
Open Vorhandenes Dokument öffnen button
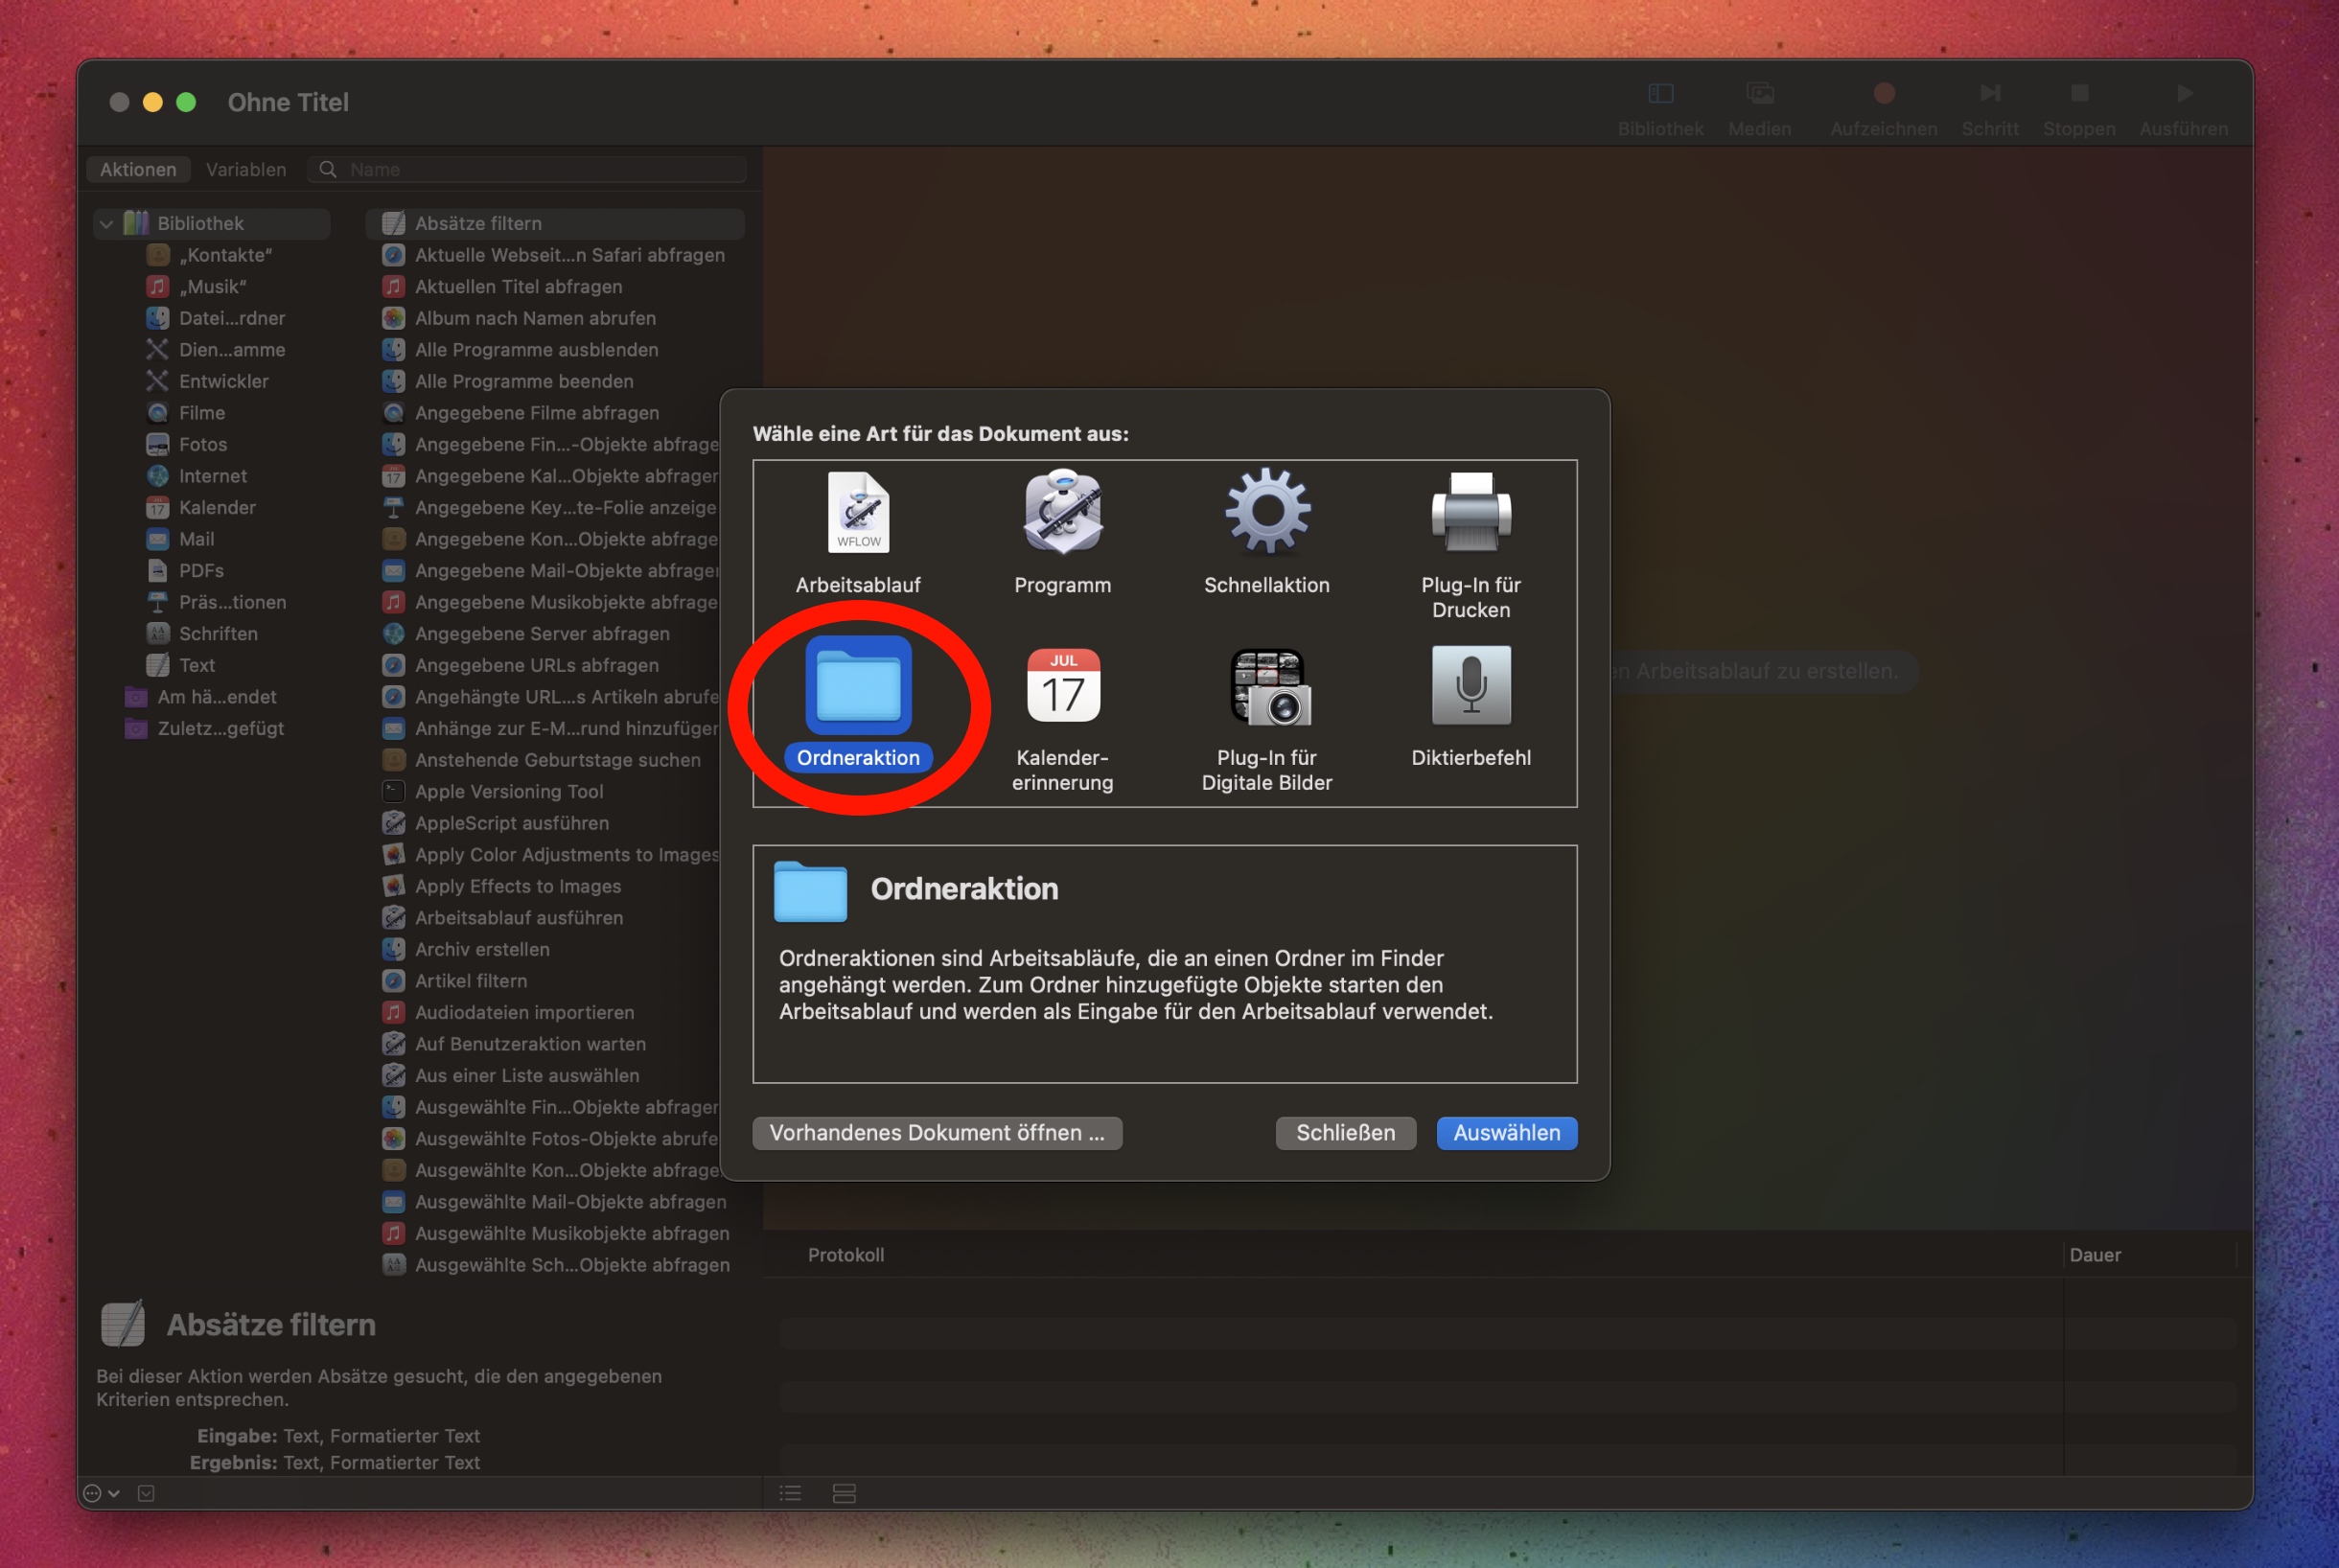click(937, 1133)
